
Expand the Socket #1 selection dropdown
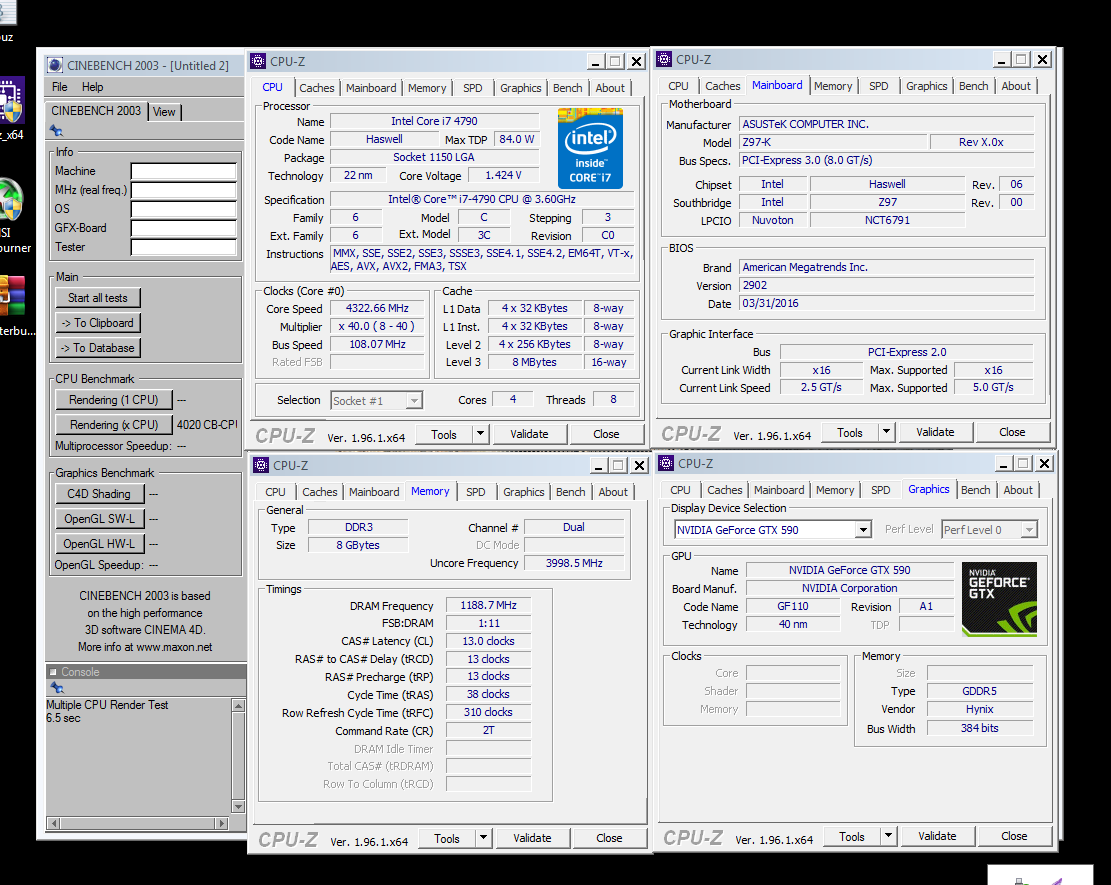[x=414, y=401]
